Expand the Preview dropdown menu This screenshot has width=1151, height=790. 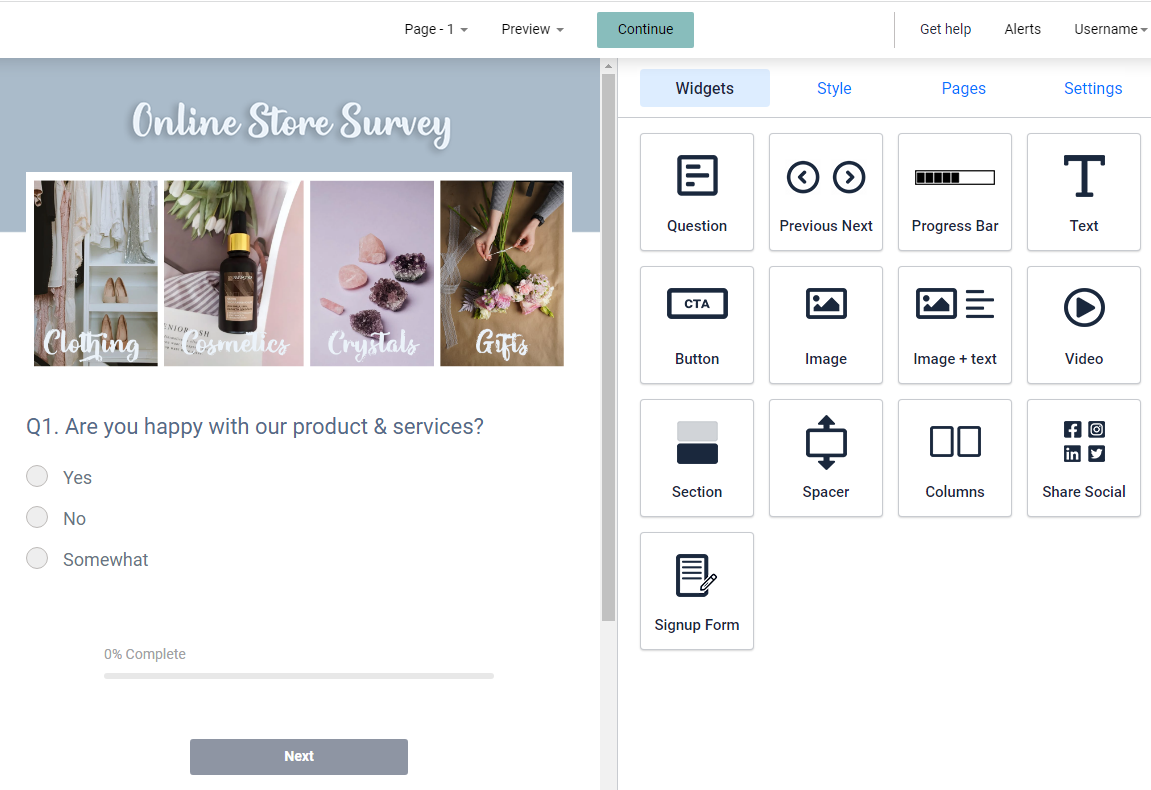pyautogui.click(x=532, y=29)
